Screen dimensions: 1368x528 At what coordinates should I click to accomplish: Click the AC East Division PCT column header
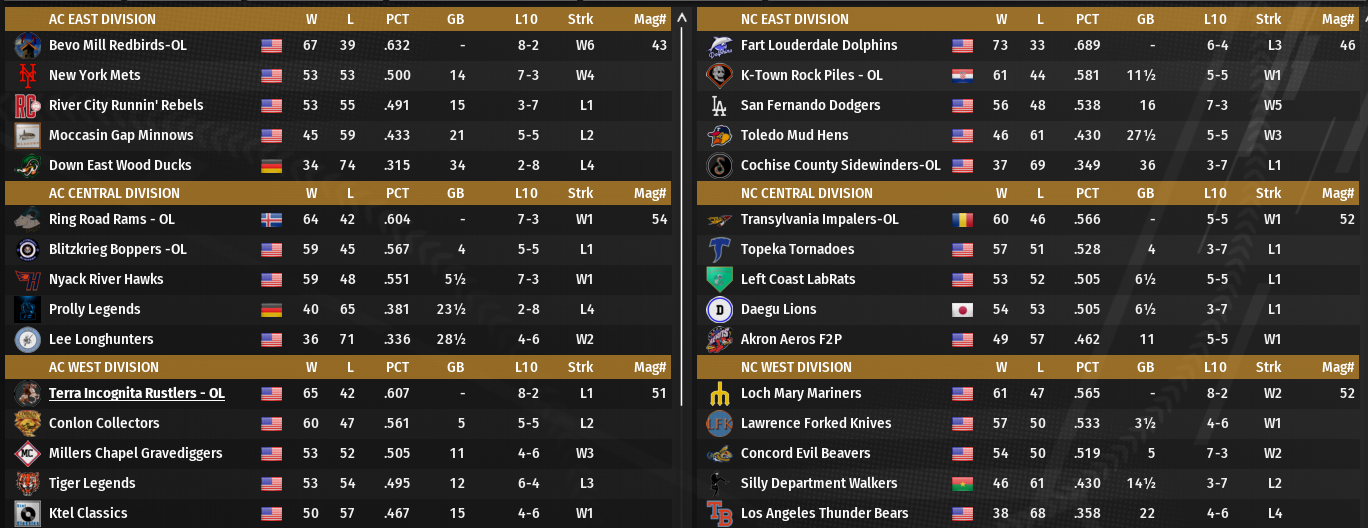click(x=397, y=19)
